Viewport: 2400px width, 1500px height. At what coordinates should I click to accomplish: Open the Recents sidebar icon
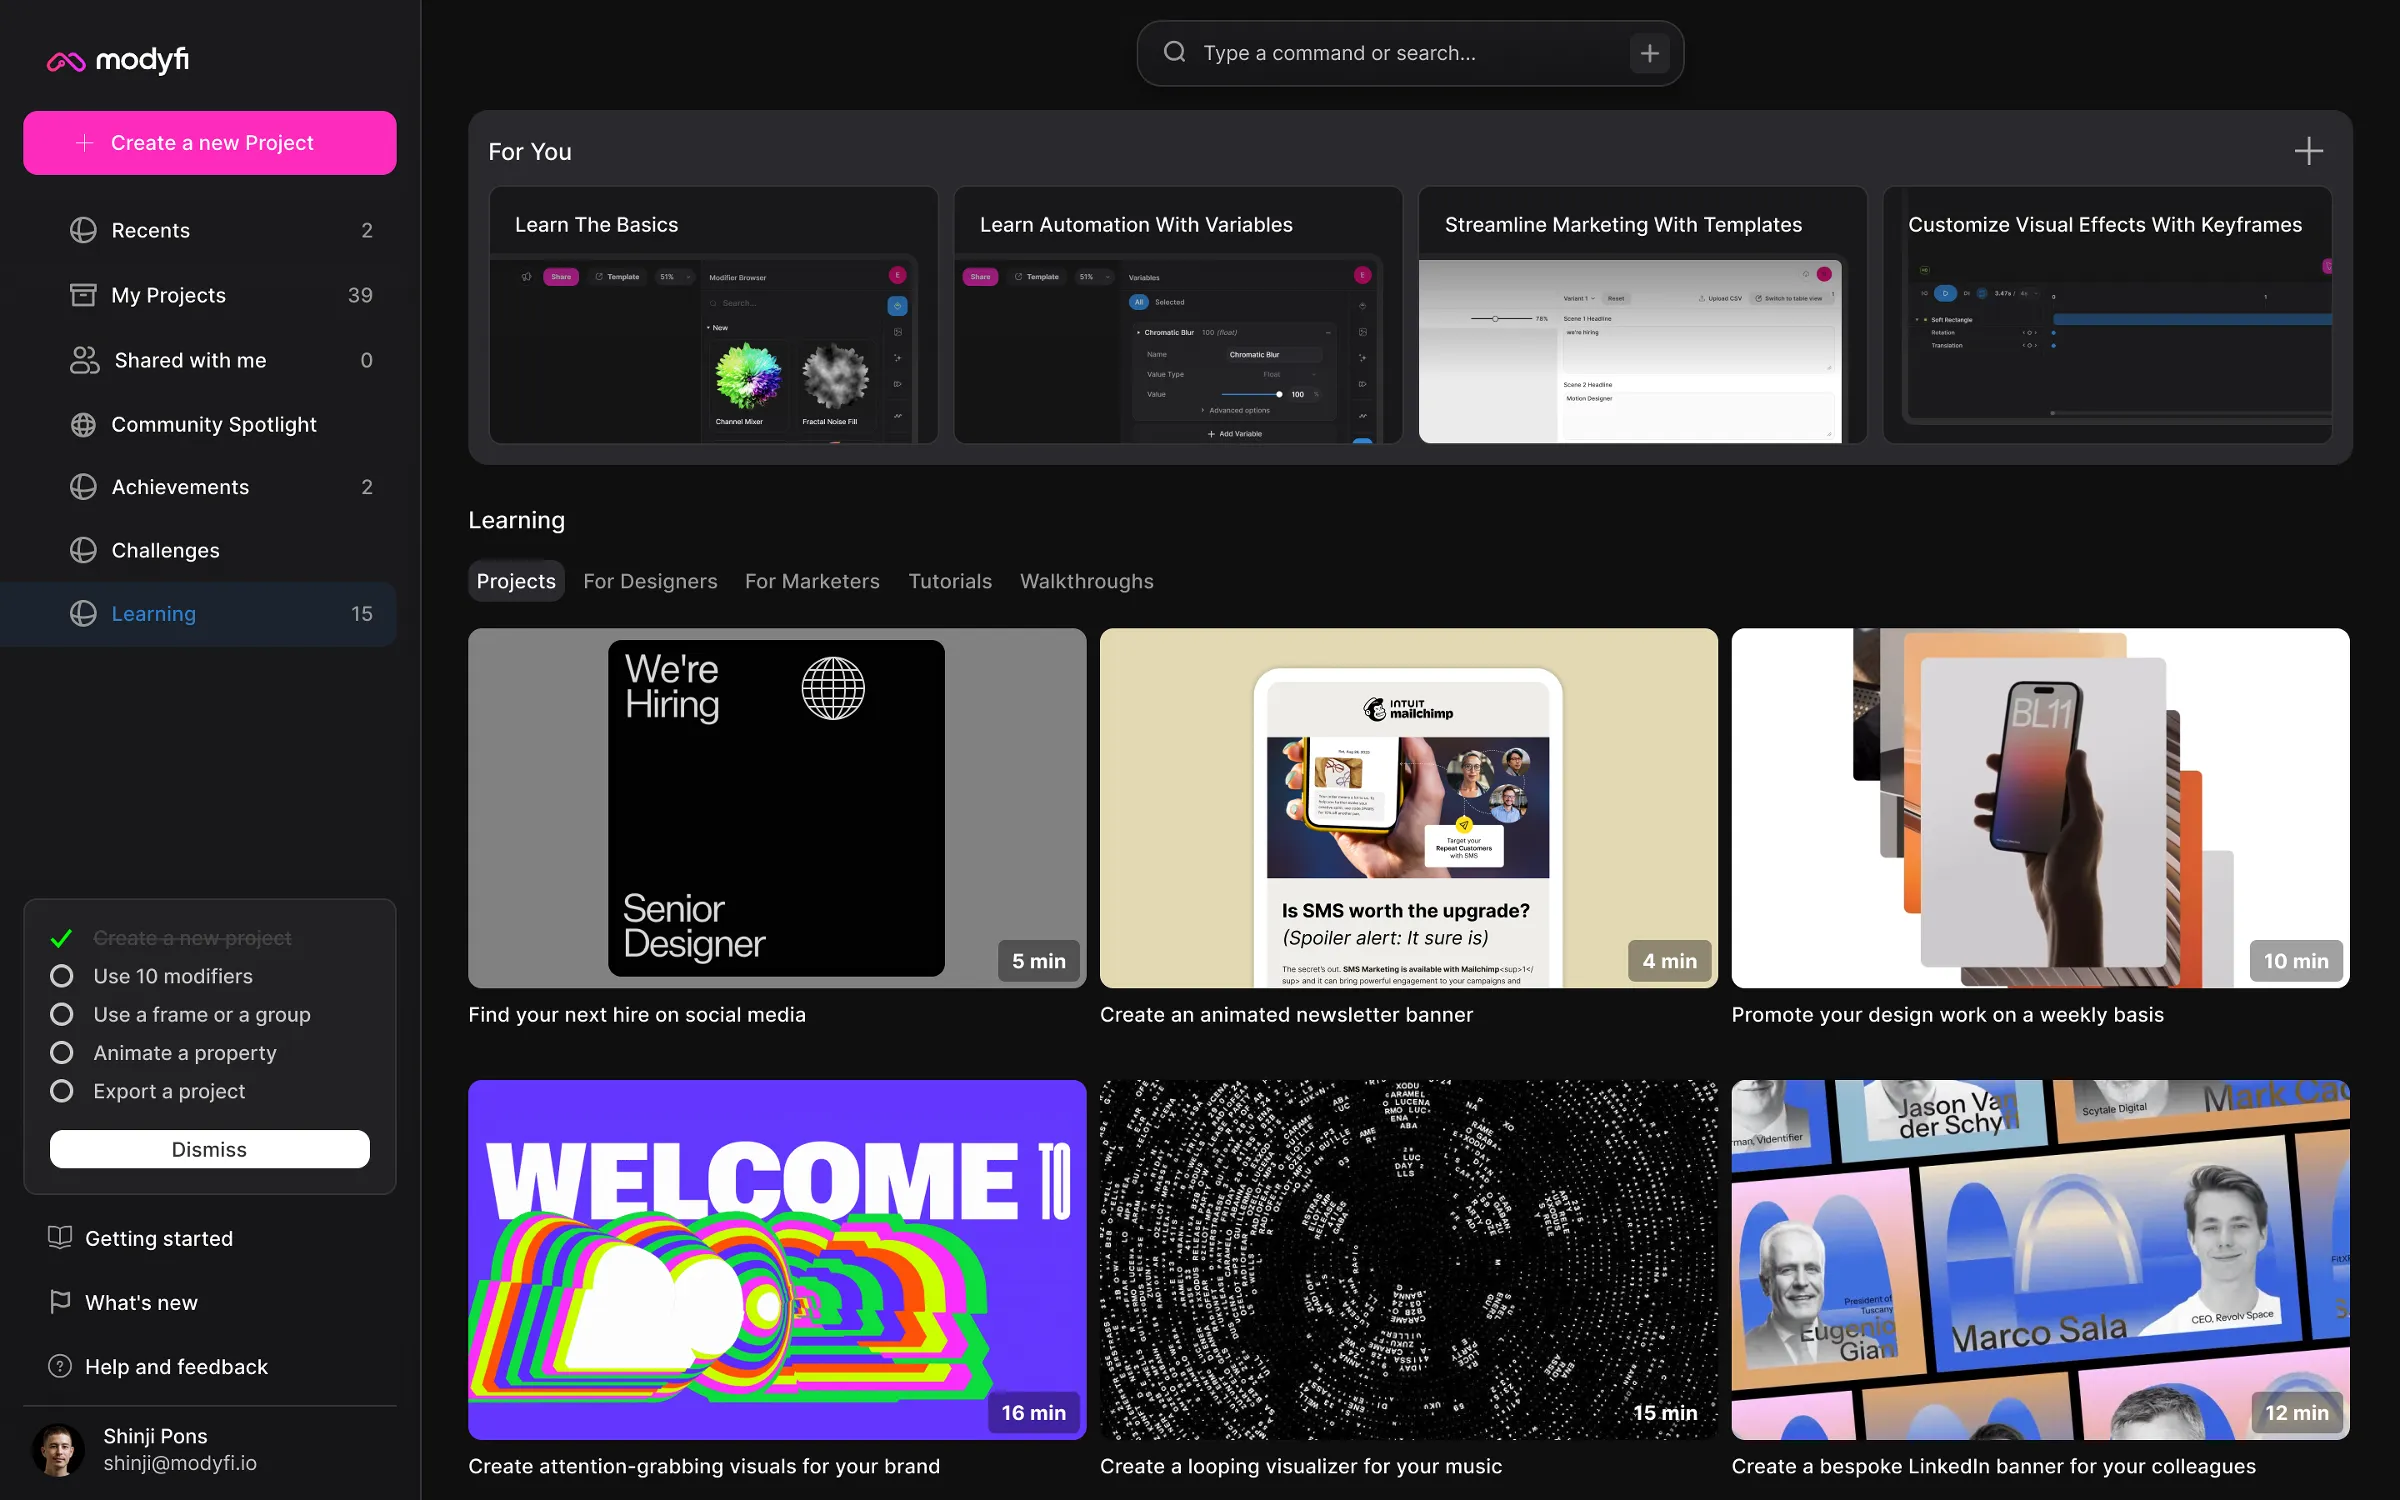(83, 230)
